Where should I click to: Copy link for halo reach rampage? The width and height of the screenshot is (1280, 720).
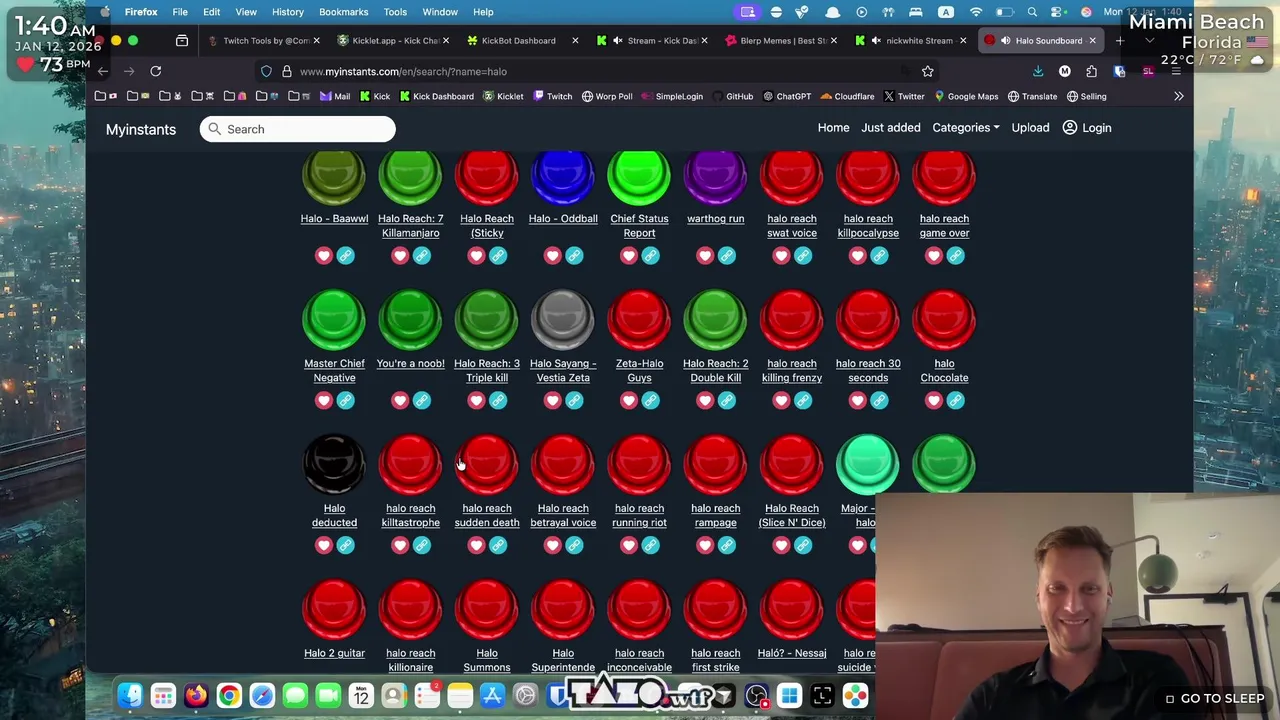727,546
